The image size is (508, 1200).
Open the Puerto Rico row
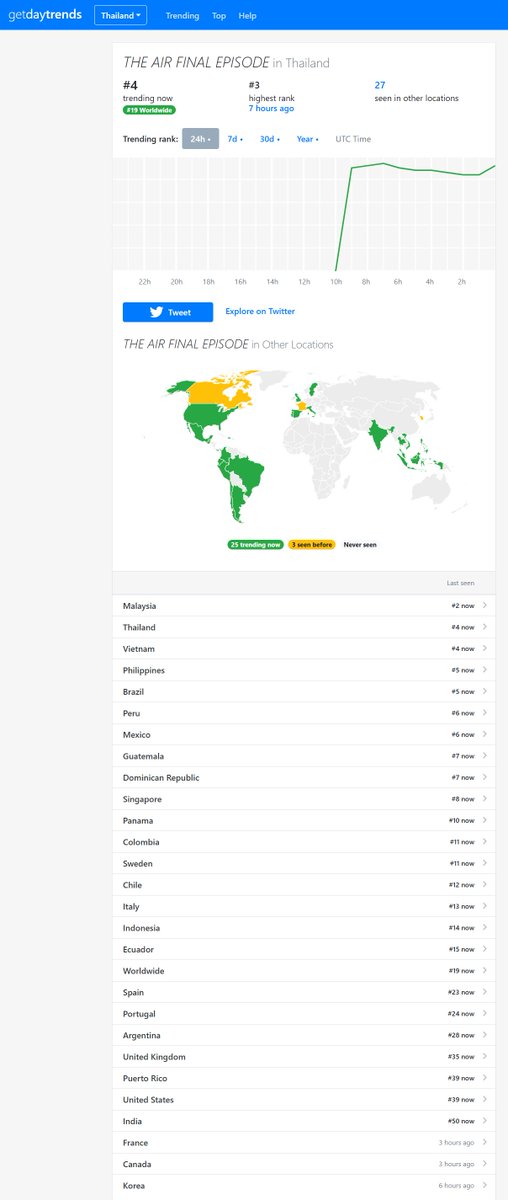tap(304, 1079)
